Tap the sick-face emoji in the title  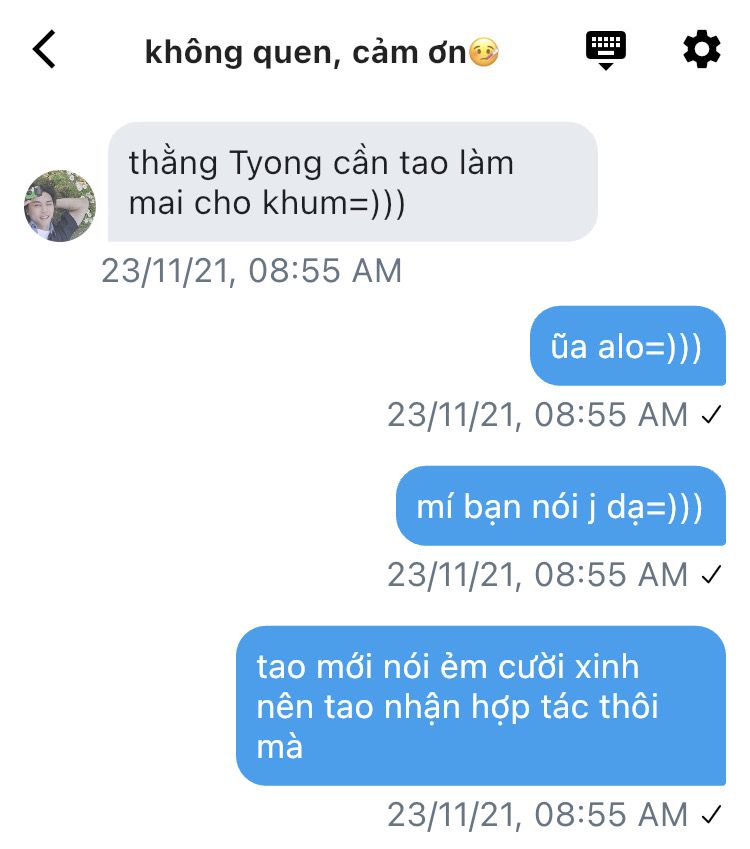[x=484, y=53]
